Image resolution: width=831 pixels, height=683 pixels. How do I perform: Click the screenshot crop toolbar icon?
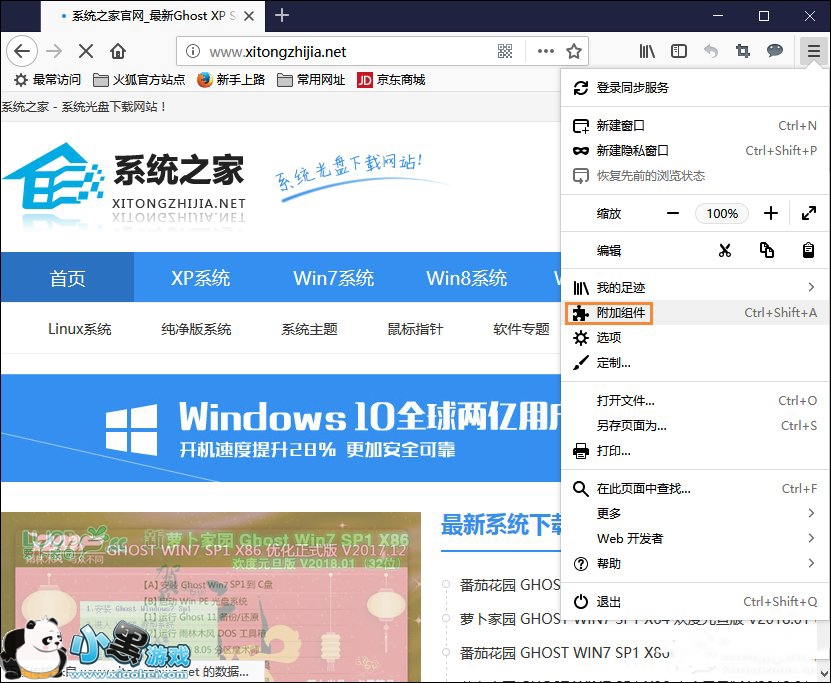click(743, 51)
